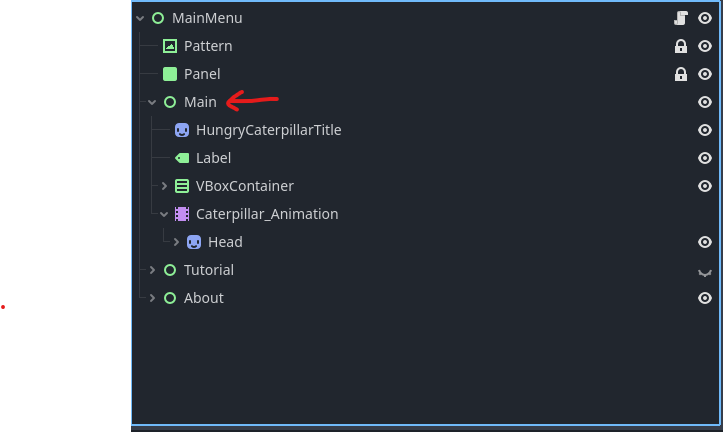Screen dimensions: 723x432
Task: Collapse the Caterpillar_Animation node
Action: pyautogui.click(x=164, y=214)
